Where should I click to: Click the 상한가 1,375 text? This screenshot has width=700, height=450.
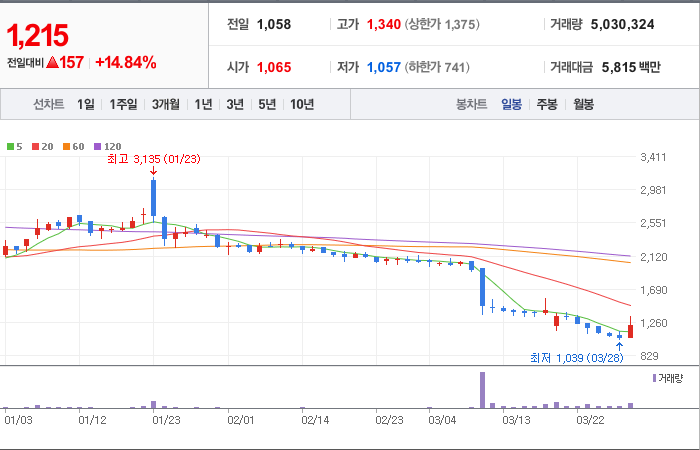(442, 24)
